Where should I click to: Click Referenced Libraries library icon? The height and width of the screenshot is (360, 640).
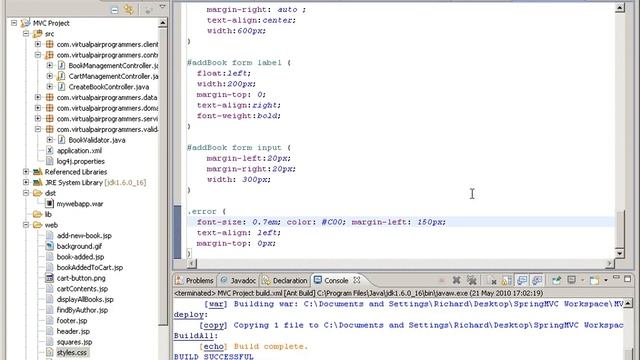[x=38, y=171]
